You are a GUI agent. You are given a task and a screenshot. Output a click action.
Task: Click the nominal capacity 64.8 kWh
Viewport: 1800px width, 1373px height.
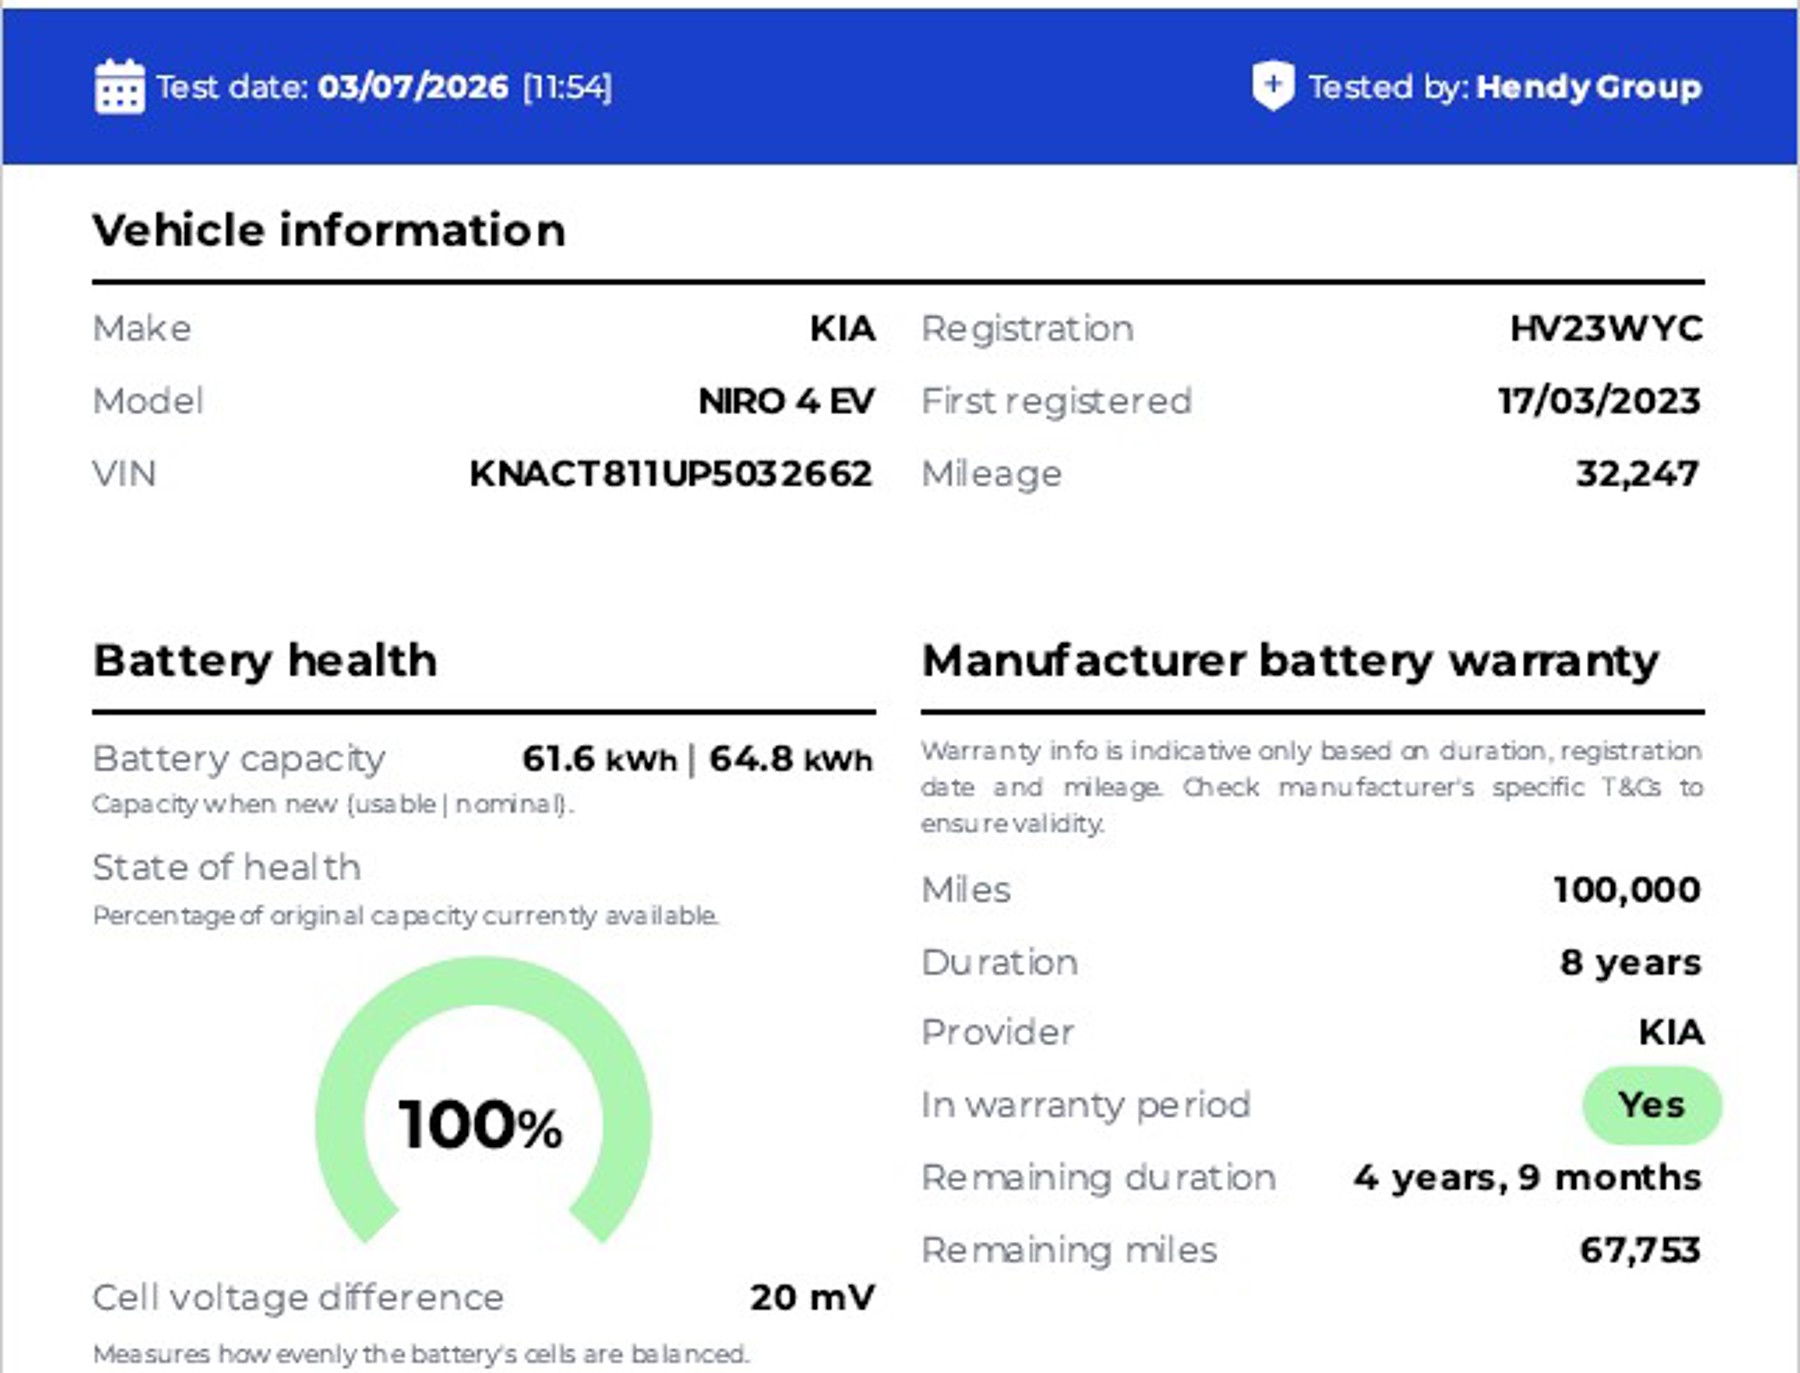pyautogui.click(x=791, y=759)
